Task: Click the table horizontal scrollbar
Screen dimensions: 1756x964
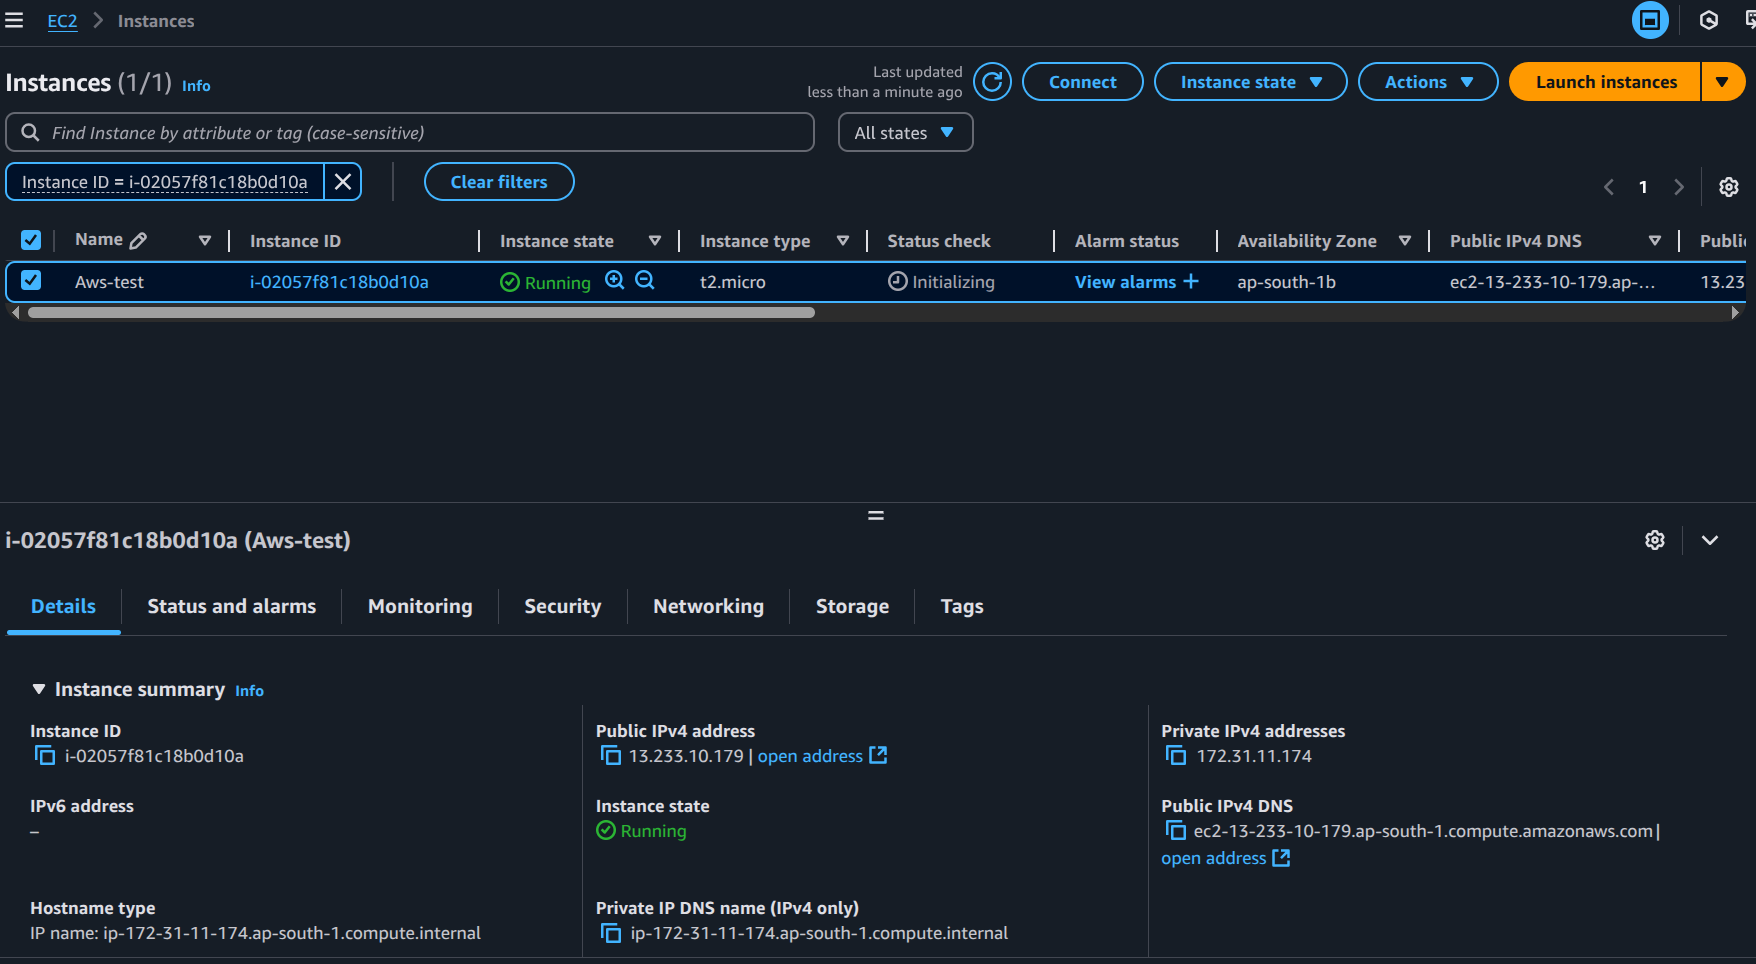Action: 421,313
